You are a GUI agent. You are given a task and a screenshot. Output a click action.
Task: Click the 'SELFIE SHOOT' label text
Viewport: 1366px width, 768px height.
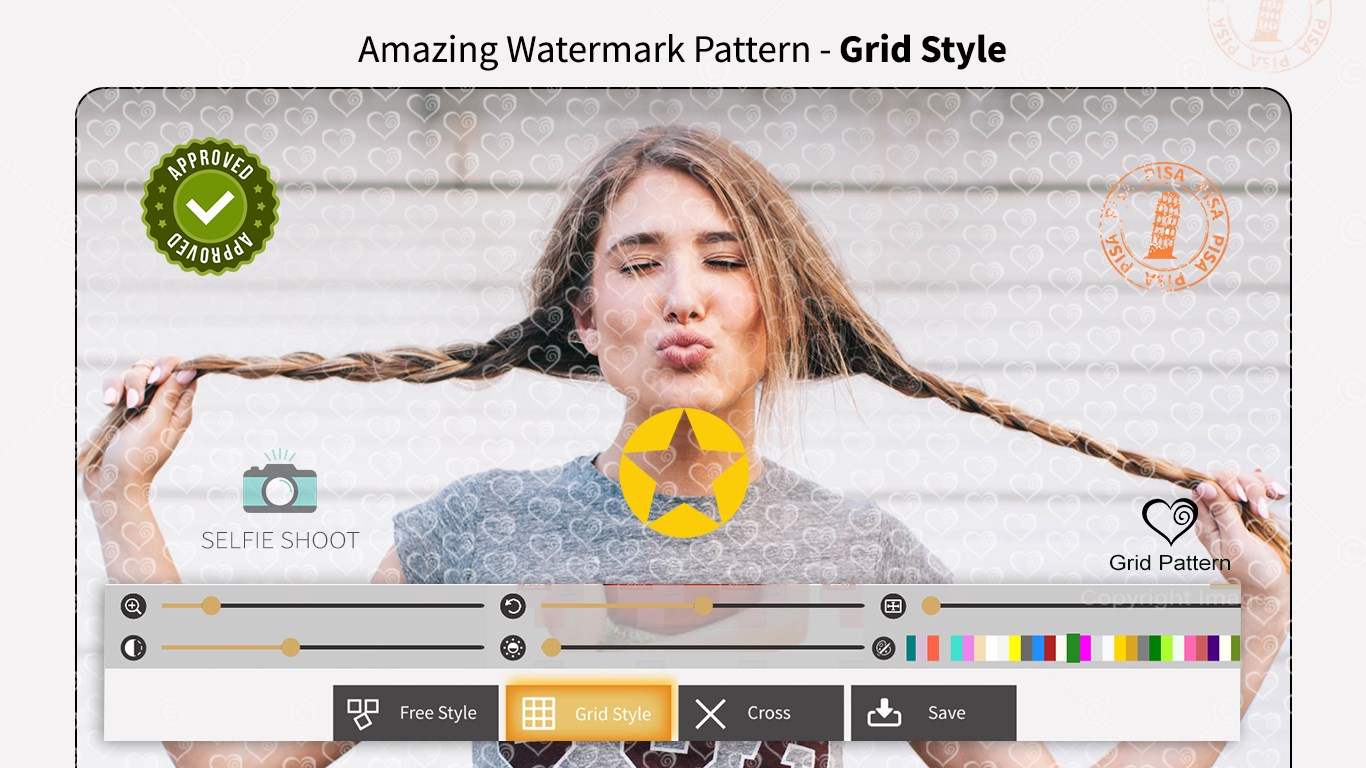tap(280, 541)
